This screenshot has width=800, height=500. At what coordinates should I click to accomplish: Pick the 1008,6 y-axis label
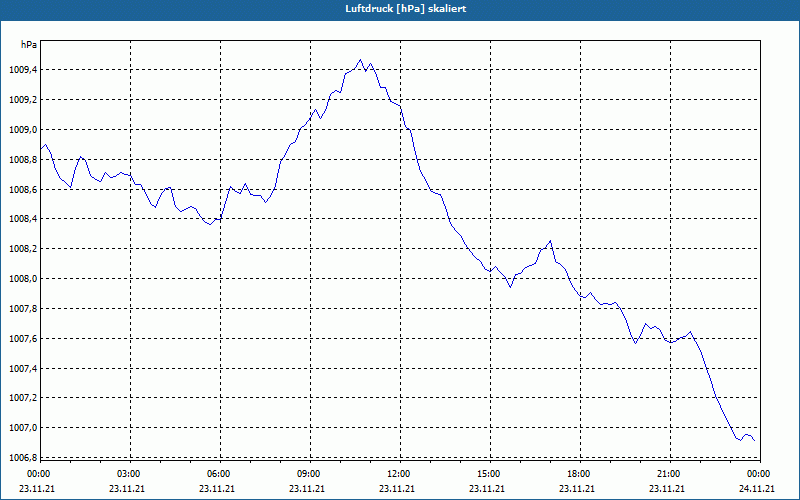(x=23, y=189)
